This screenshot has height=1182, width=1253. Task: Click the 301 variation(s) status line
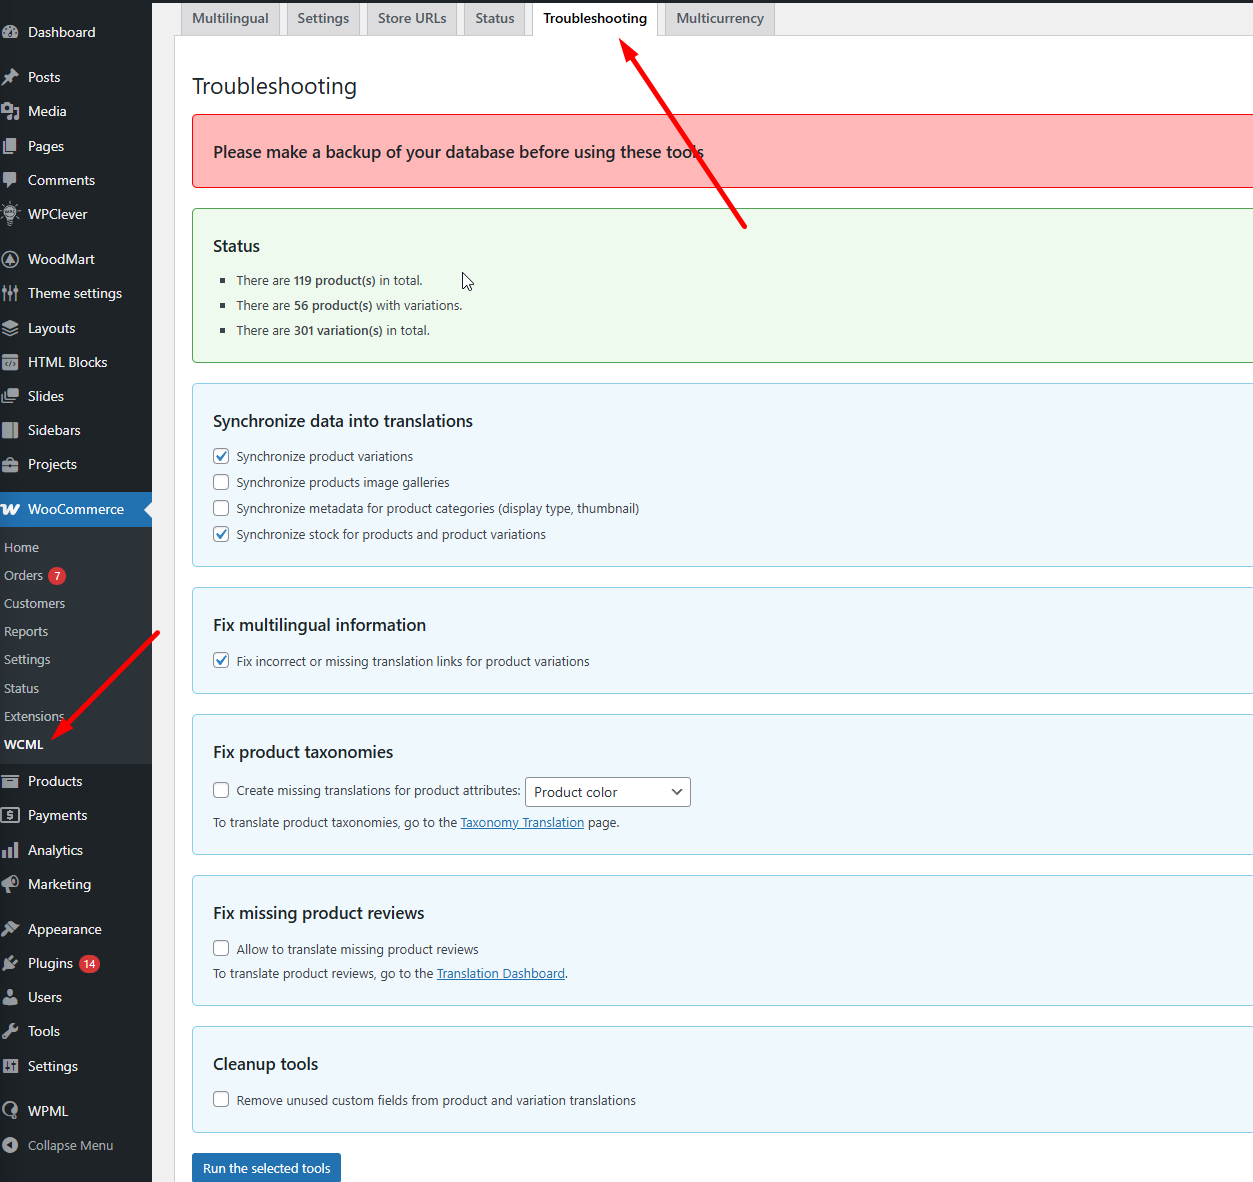point(333,330)
